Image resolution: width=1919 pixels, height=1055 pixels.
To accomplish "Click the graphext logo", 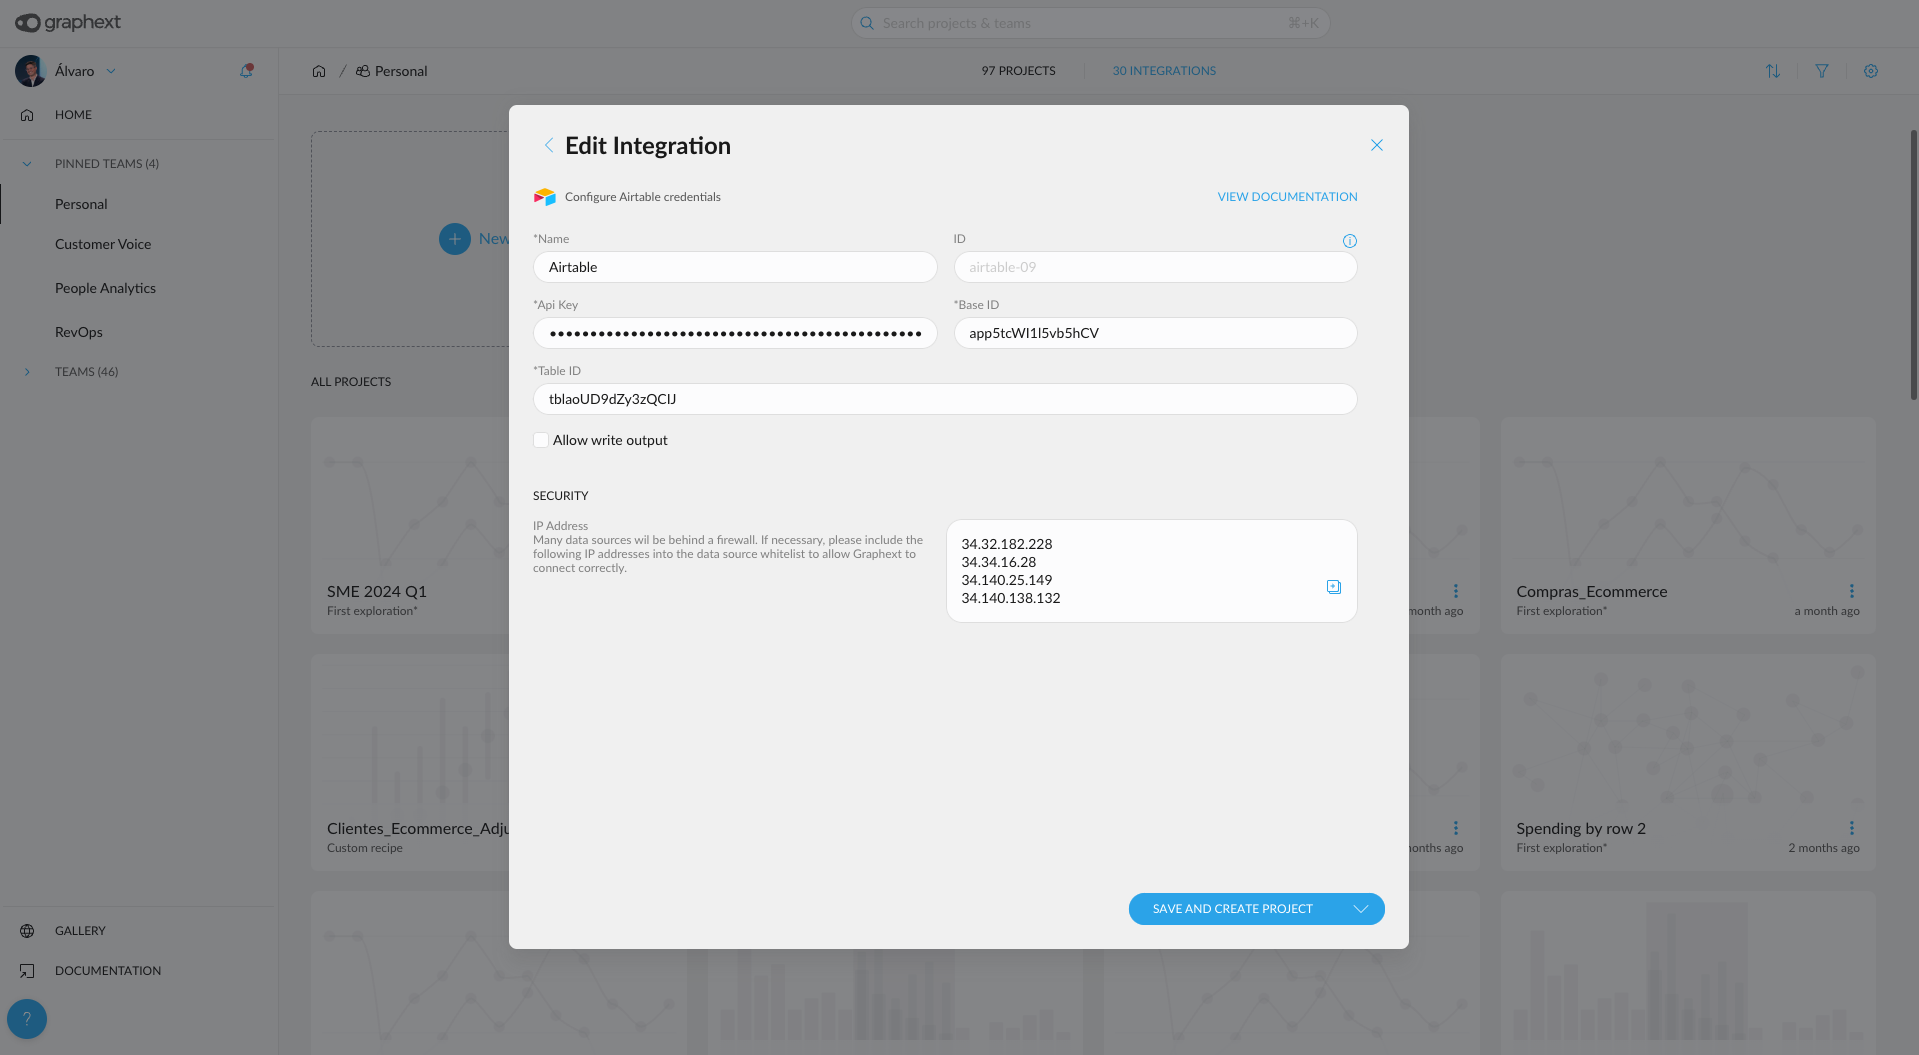I will coord(68,22).
